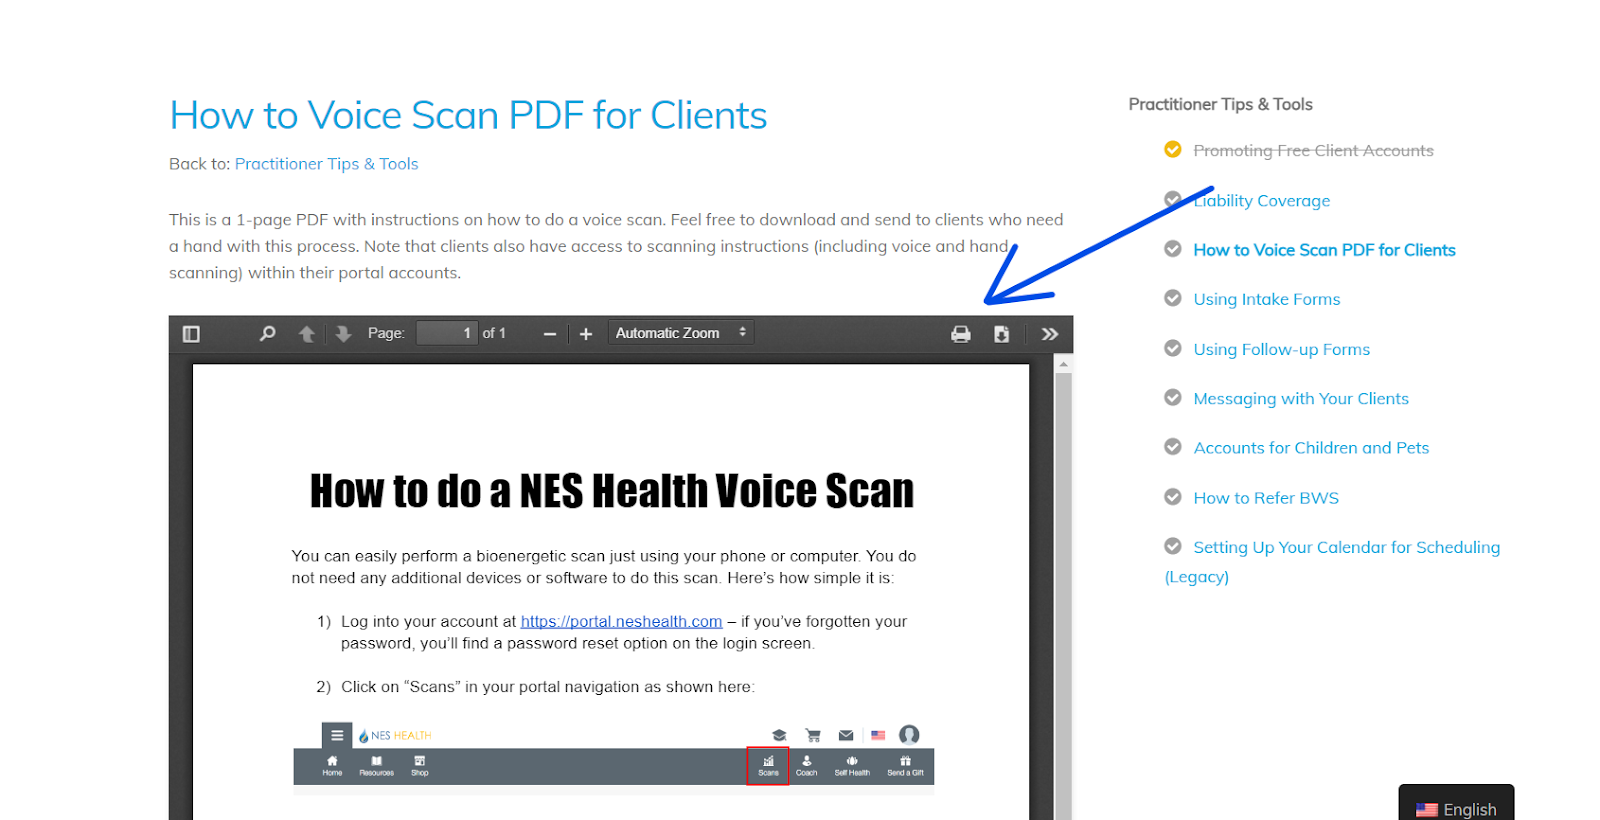Click the PDF scrollbar up arrow
The height and width of the screenshot is (820, 1600).
[1064, 364]
